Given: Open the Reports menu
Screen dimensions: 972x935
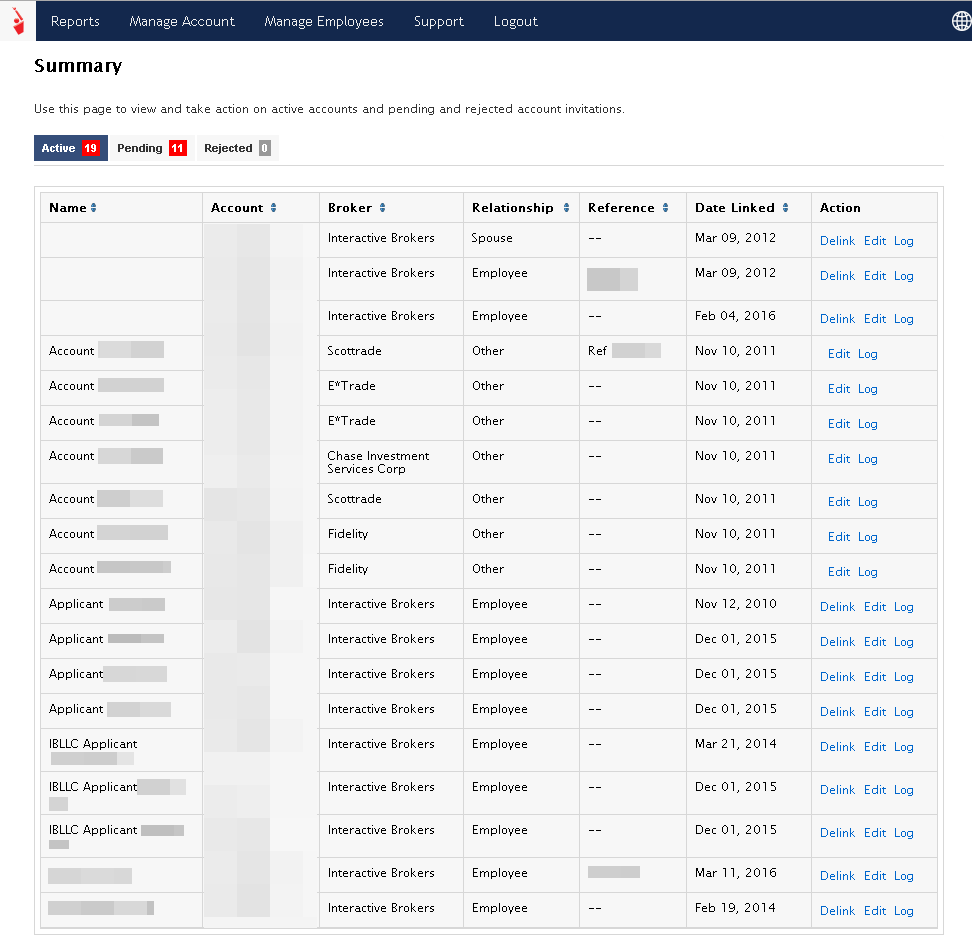Looking at the screenshot, I should (x=75, y=21).
